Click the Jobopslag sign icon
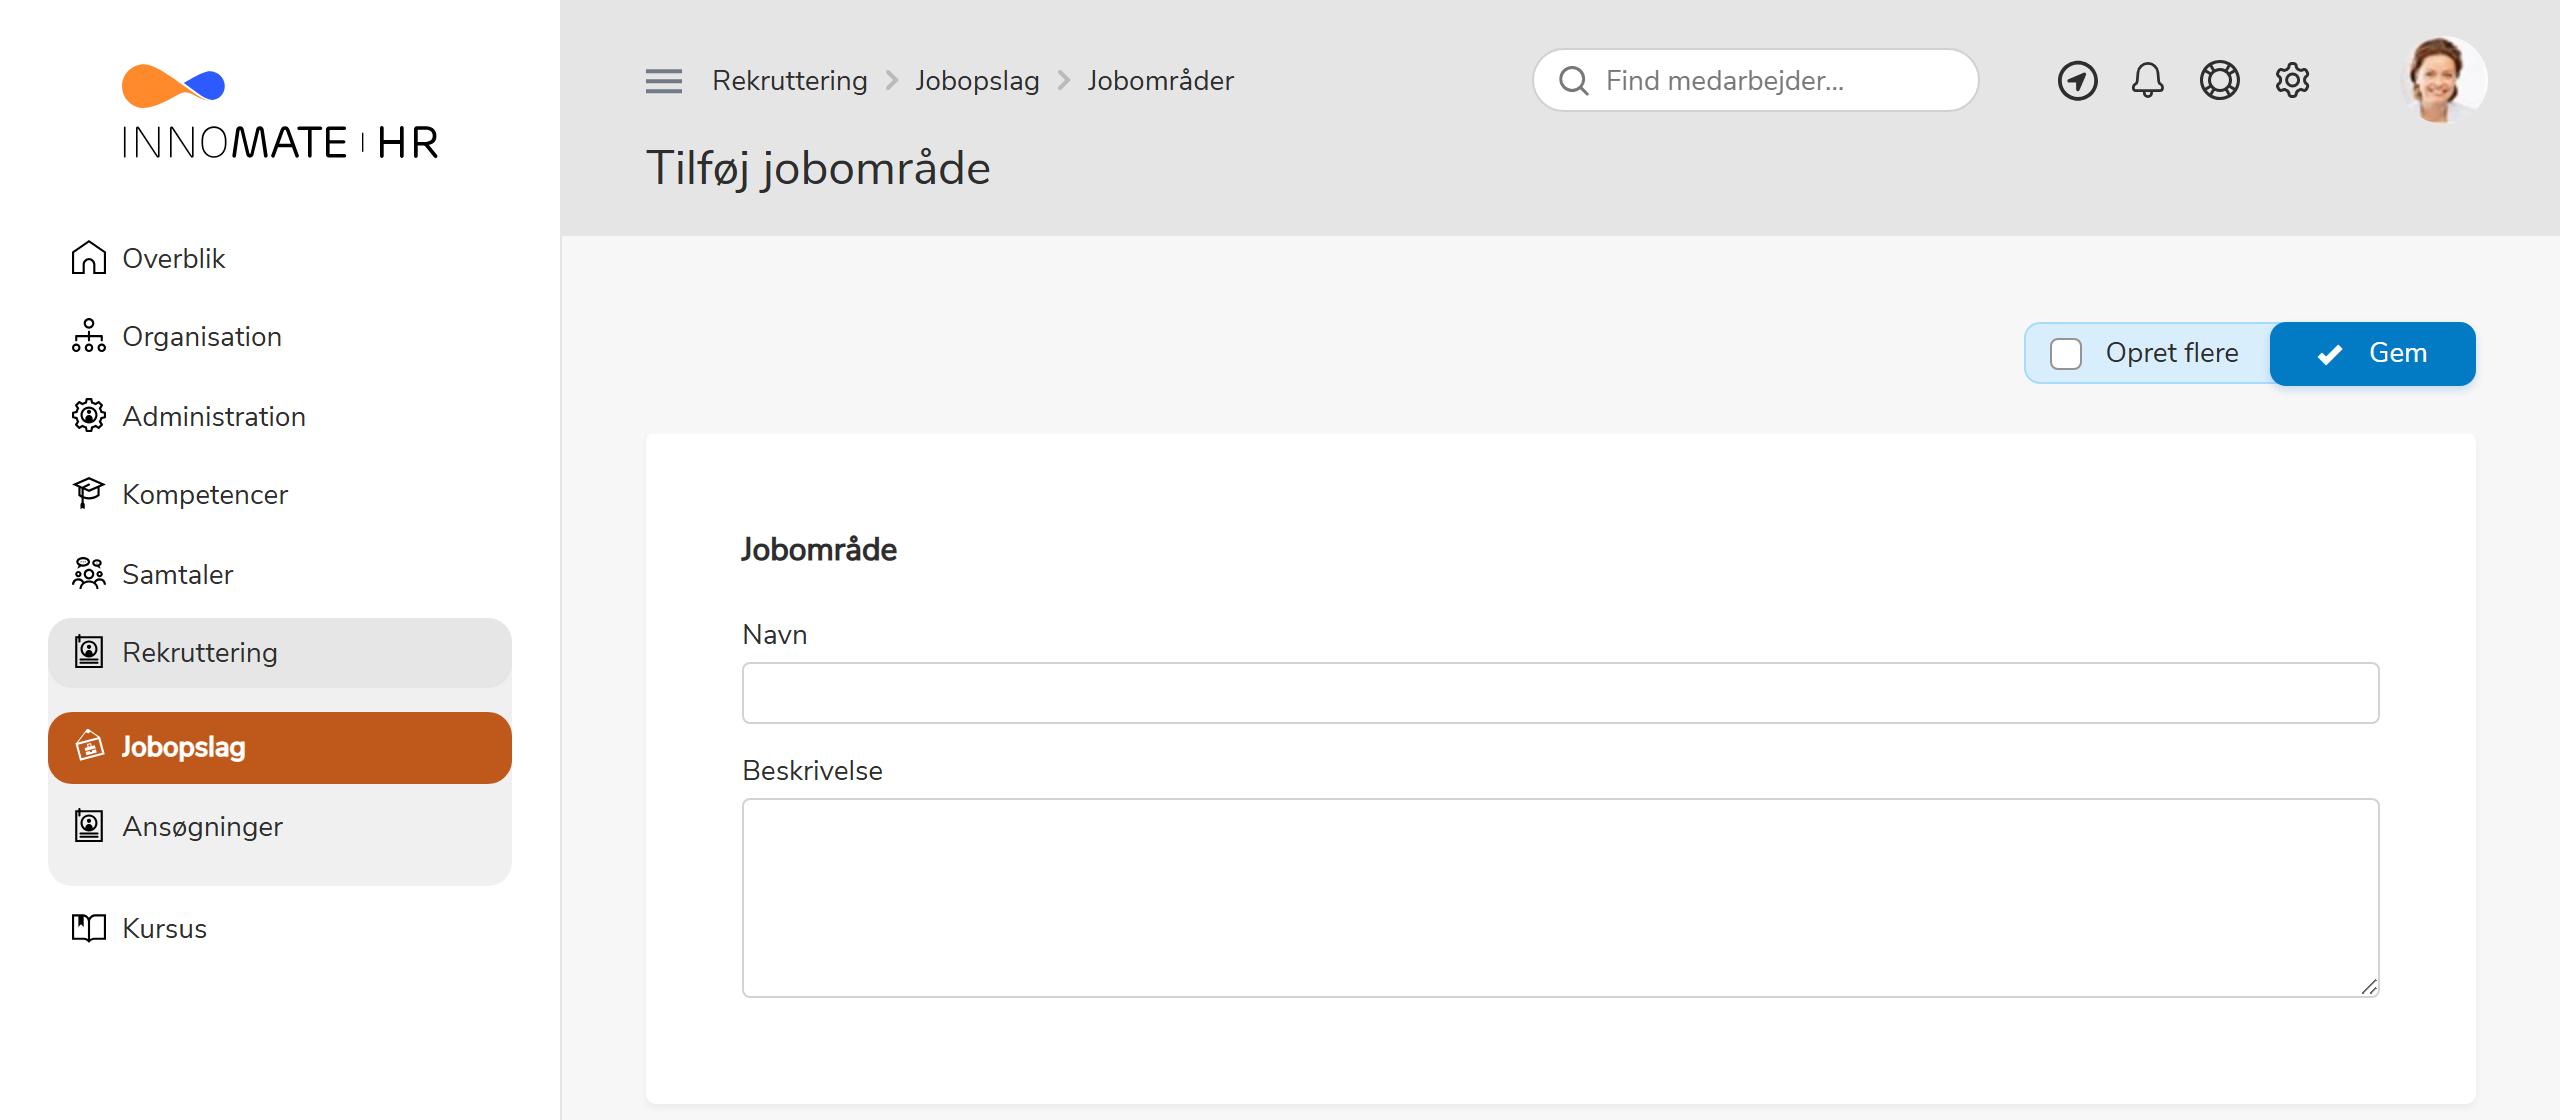 pyautogui.click(x=90, y=745)
